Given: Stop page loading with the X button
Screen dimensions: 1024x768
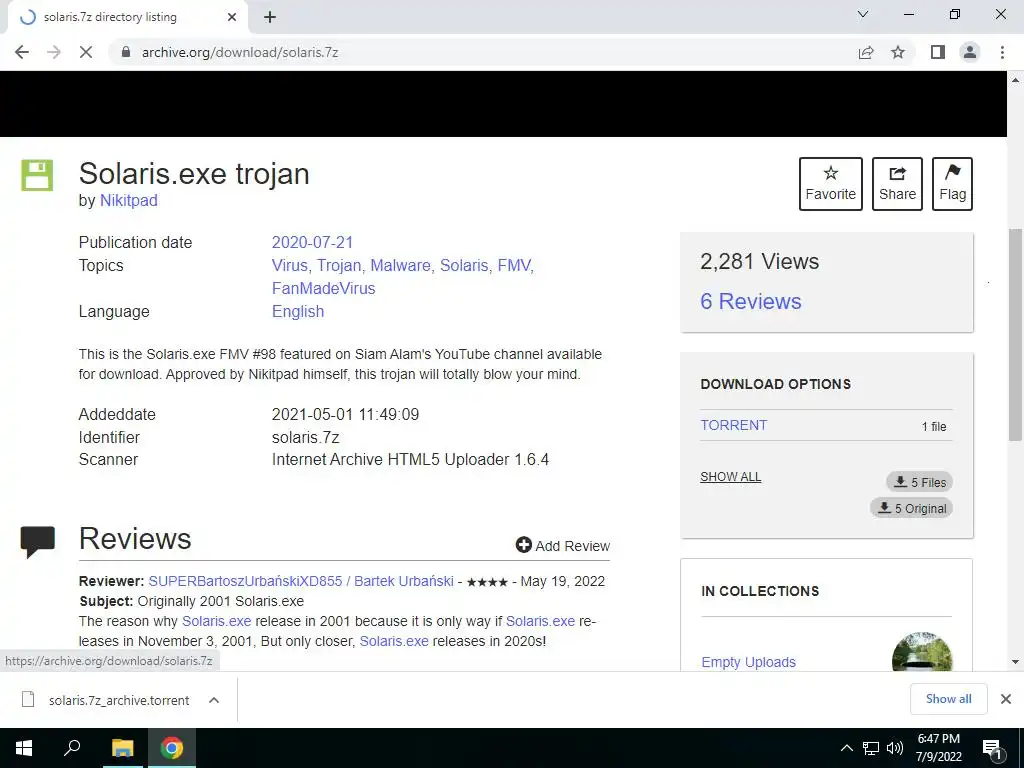Looking at the screenshot, I should (x=86, y=52).
